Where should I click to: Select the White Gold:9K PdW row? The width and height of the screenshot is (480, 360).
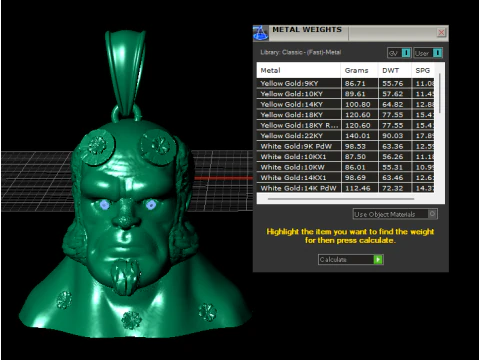tap(345, 146)
